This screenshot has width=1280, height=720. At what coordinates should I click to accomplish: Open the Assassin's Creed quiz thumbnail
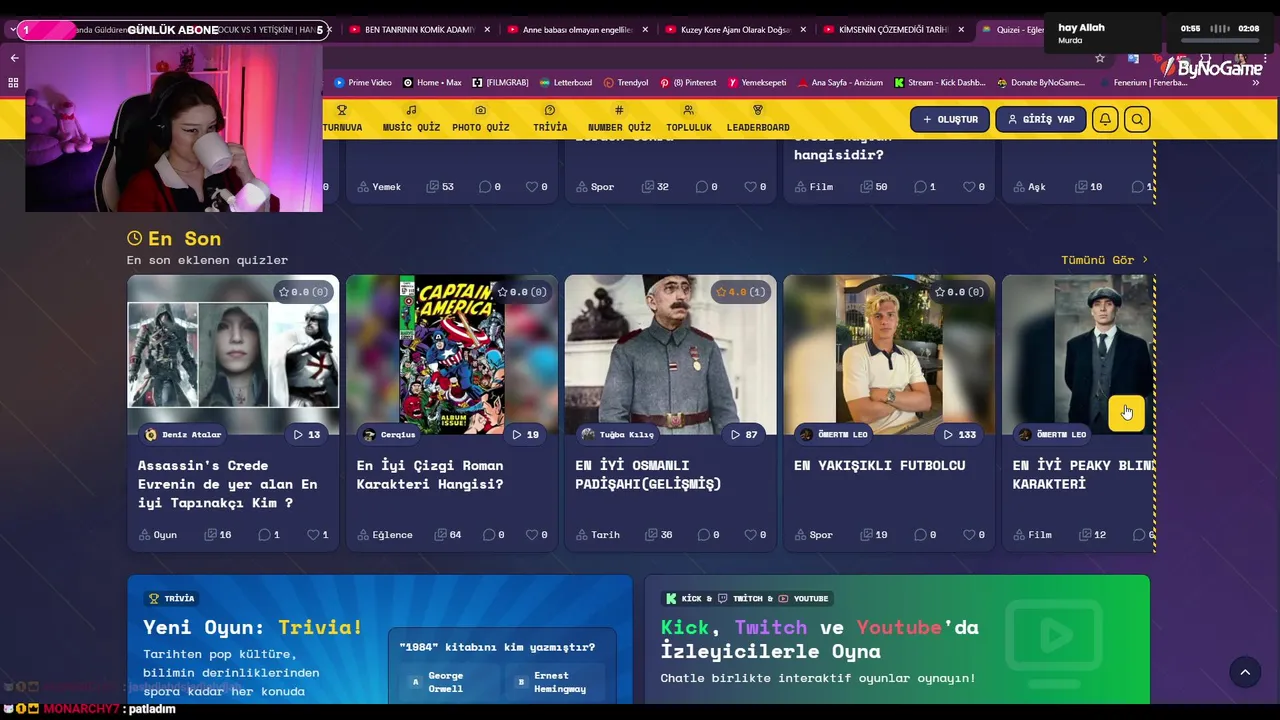(233, 355)
